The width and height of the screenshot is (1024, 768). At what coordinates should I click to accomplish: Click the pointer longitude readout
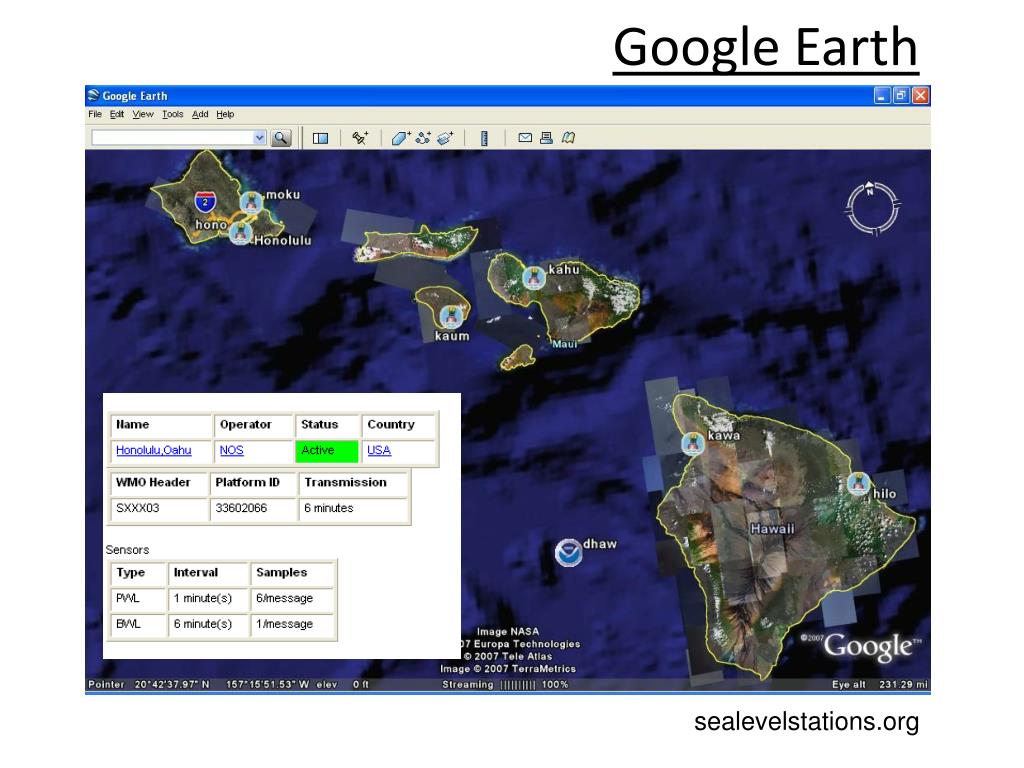pyautogui.click(x=268, y=684)
